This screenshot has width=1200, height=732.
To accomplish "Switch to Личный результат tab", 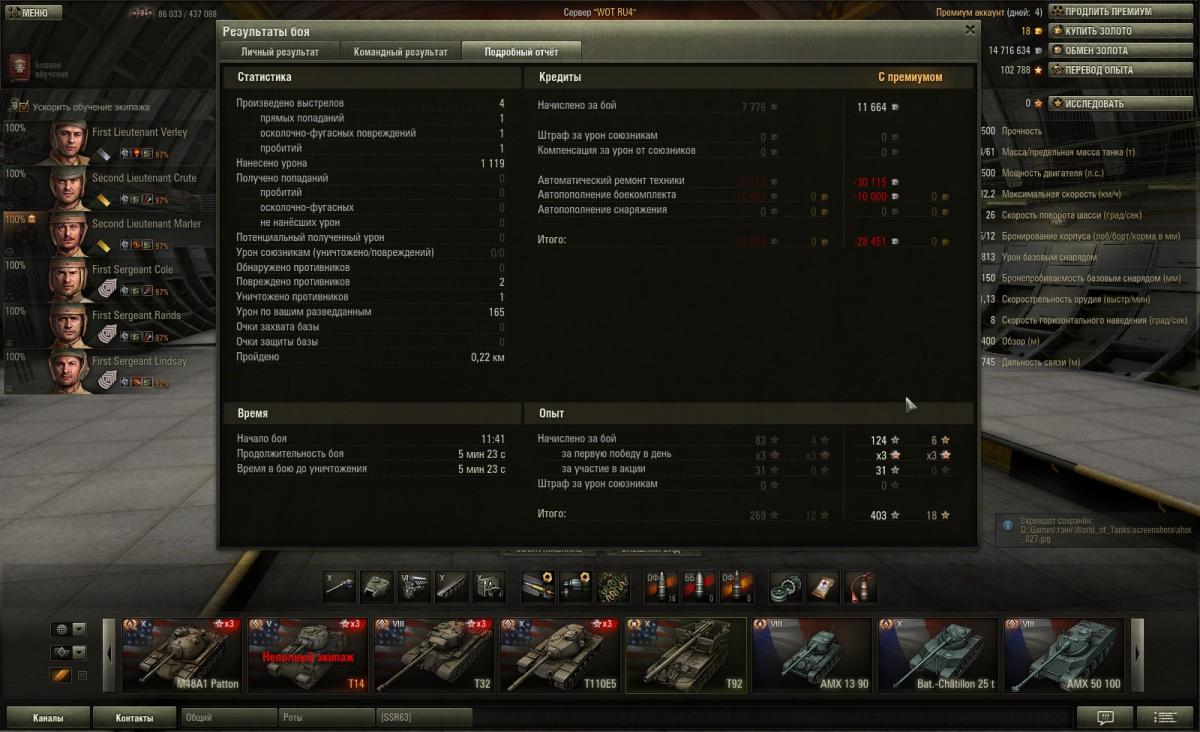I will 280,51.
